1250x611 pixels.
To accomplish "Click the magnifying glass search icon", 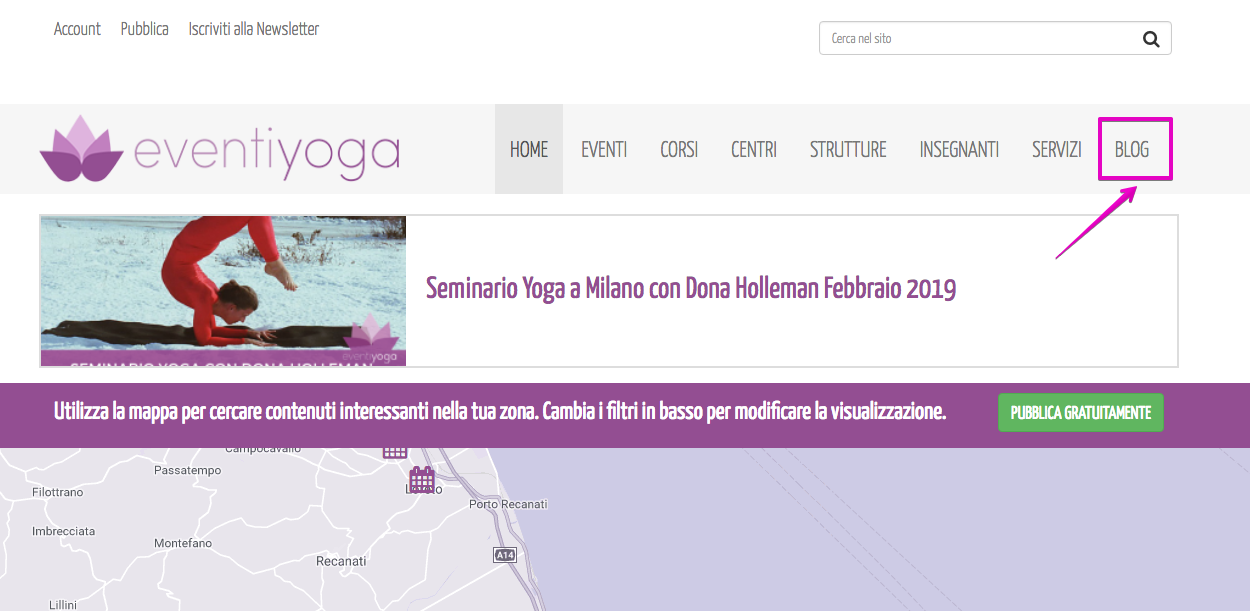I will click(1150, 39).
